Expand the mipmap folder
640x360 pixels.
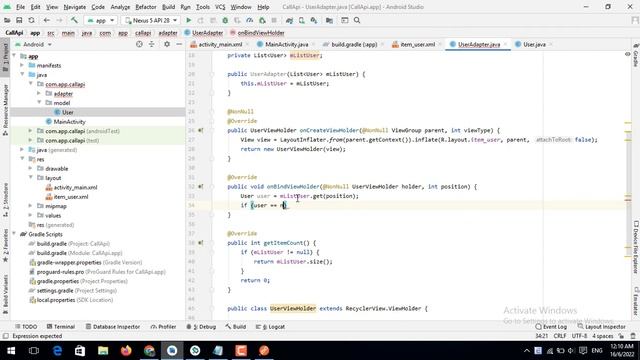pyautogui.click(x=31, y=206)
